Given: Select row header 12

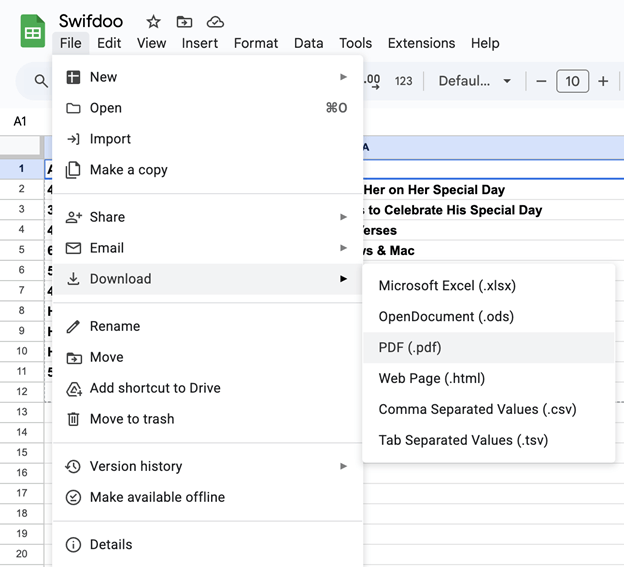Looking at the screenshot, I should pos(21,392).
